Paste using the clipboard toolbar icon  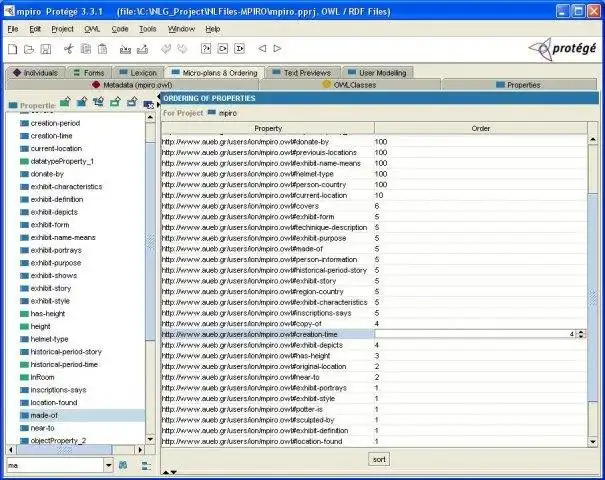pos(102,49)
